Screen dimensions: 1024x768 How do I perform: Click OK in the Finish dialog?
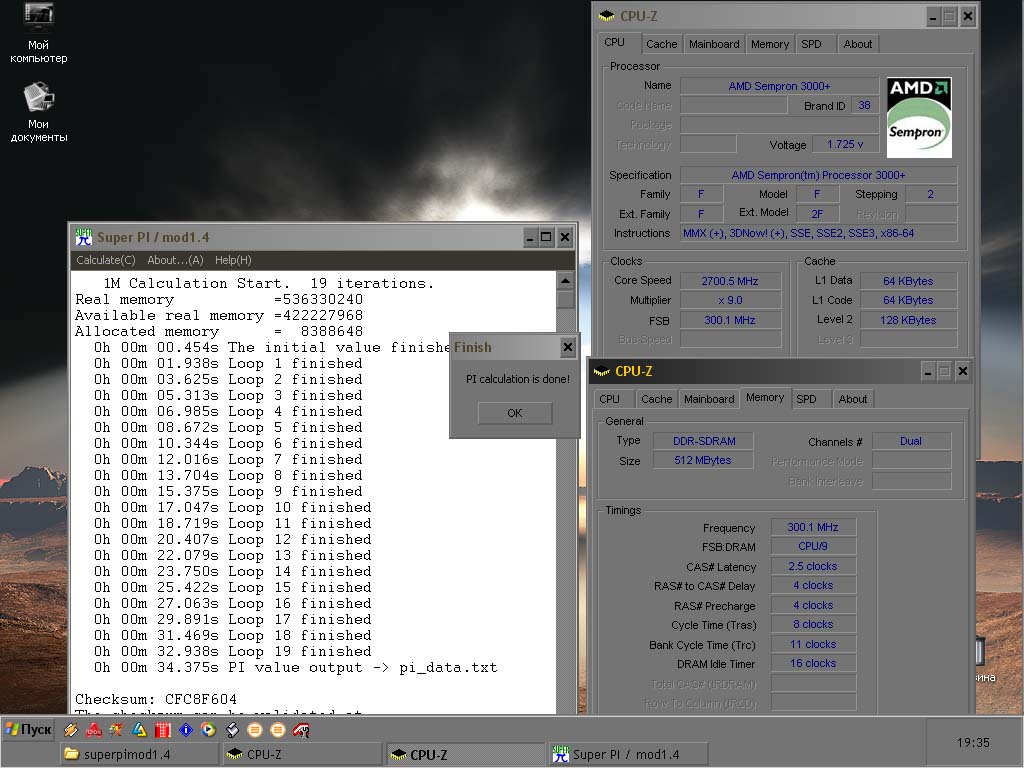click(x=515, y=413)
